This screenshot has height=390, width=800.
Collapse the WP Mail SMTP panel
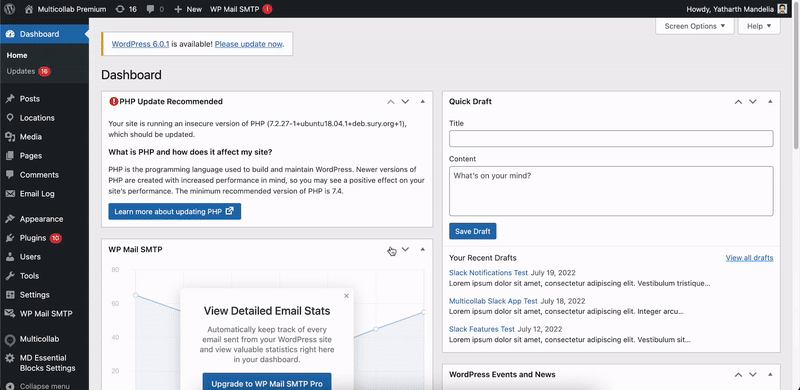coord(422,249)
